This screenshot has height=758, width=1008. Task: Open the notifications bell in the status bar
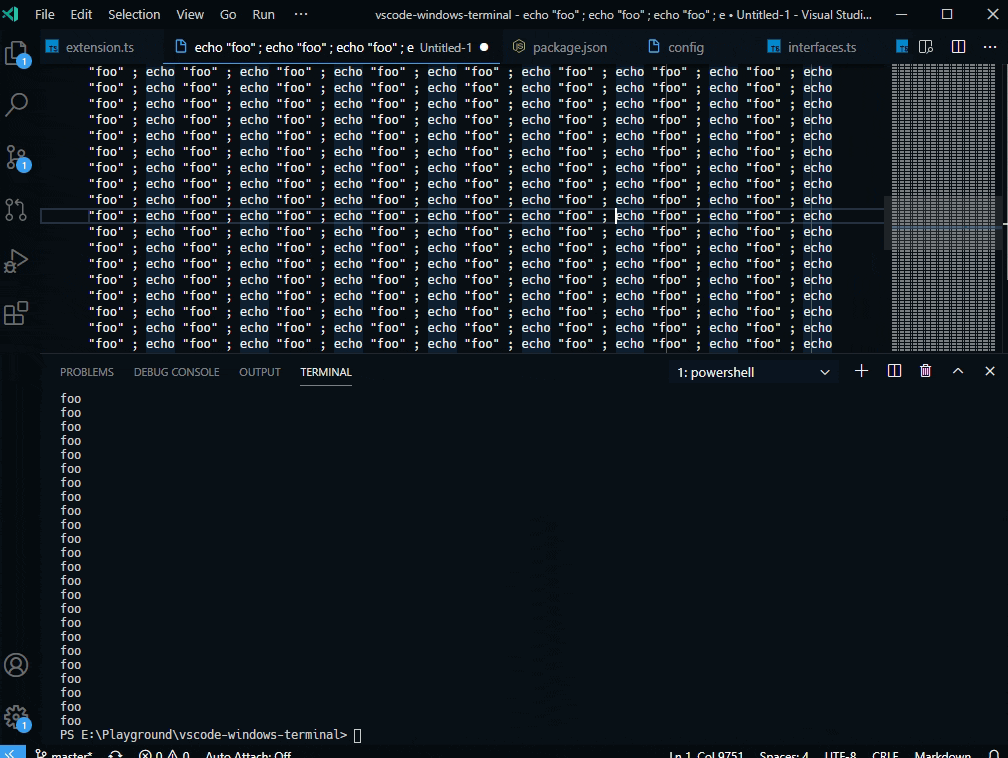point(994,753)
